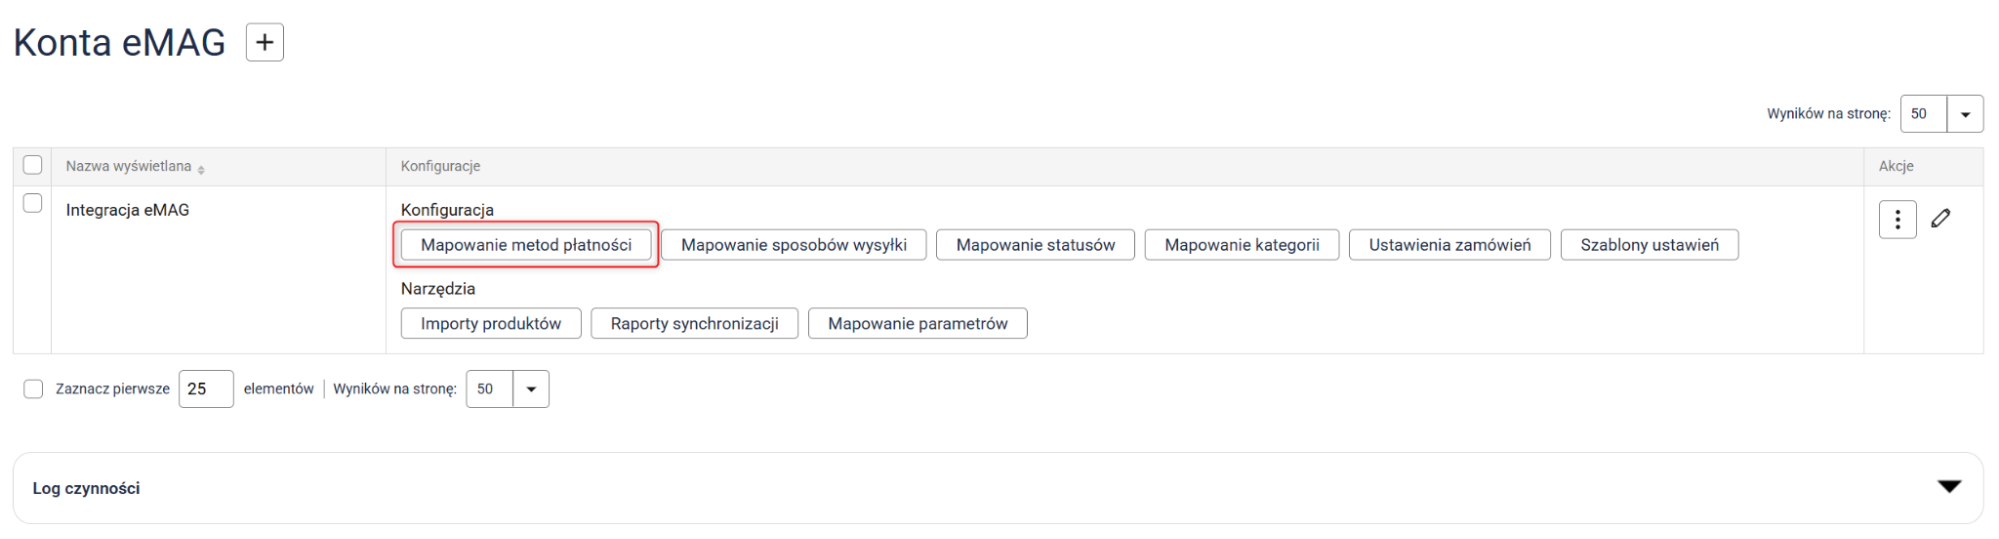Screen dimensions: 1999x539
Task: Open bottom Wyników na stronę dropdown arrow
Action: [531, 389]
